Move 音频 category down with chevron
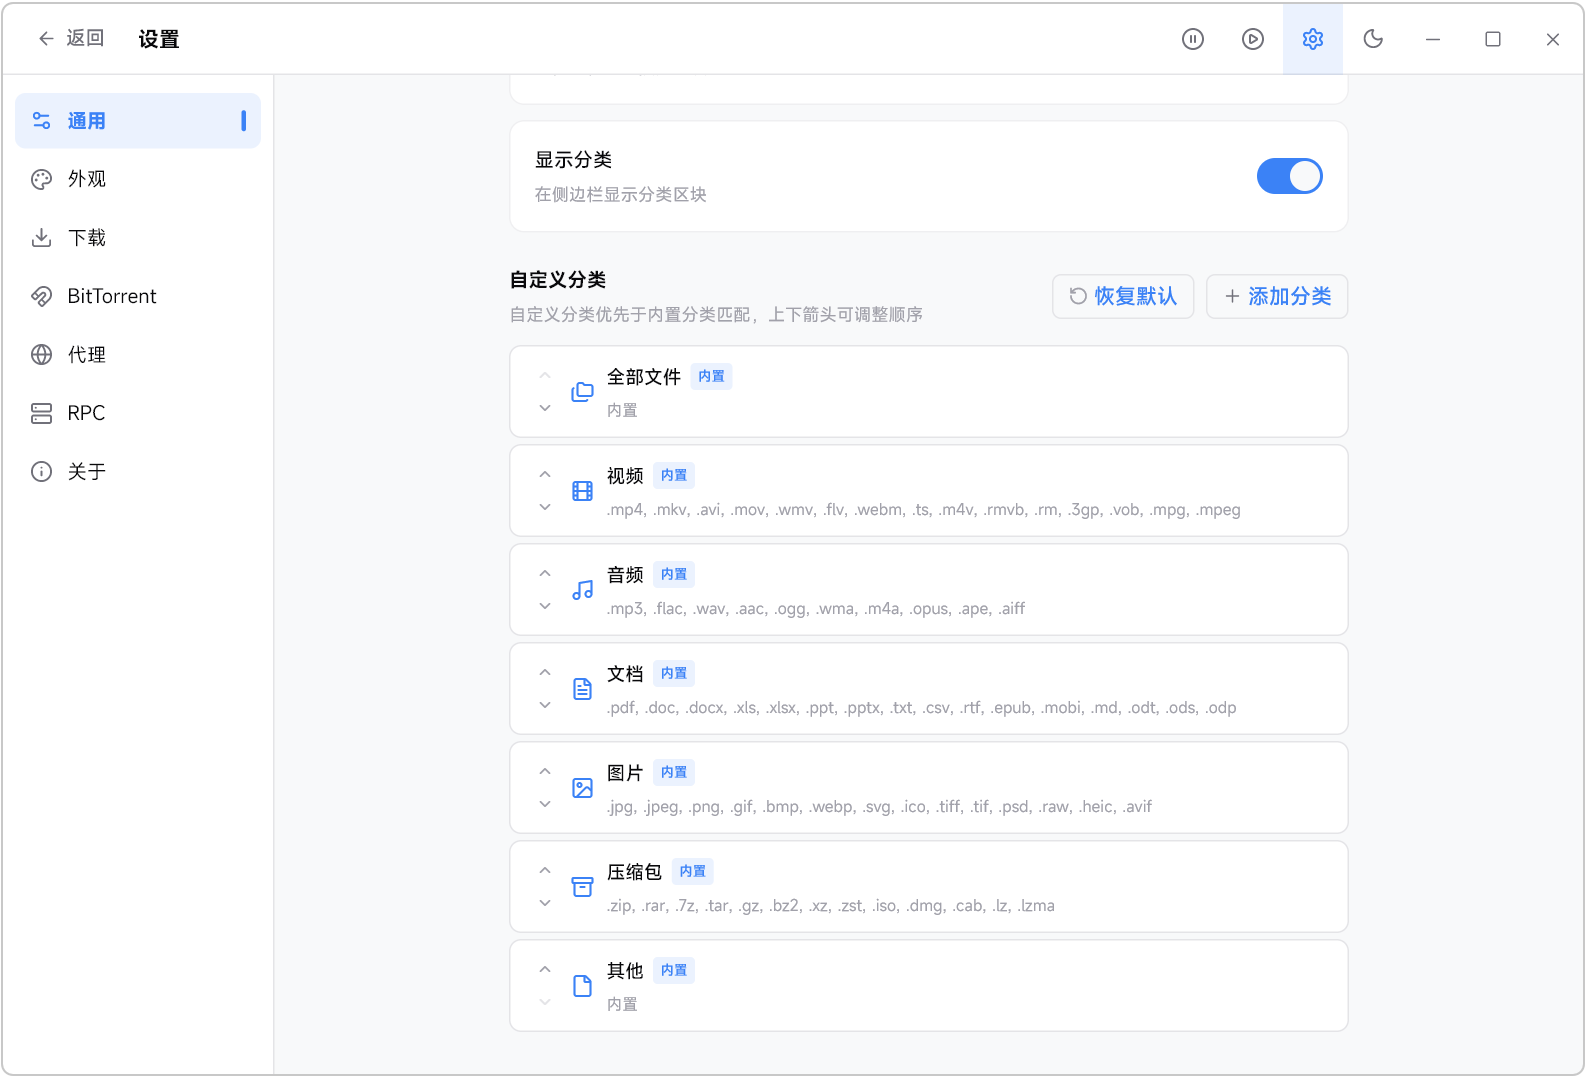Viewport: 1587px width, 1078px height. coord(545,606)
